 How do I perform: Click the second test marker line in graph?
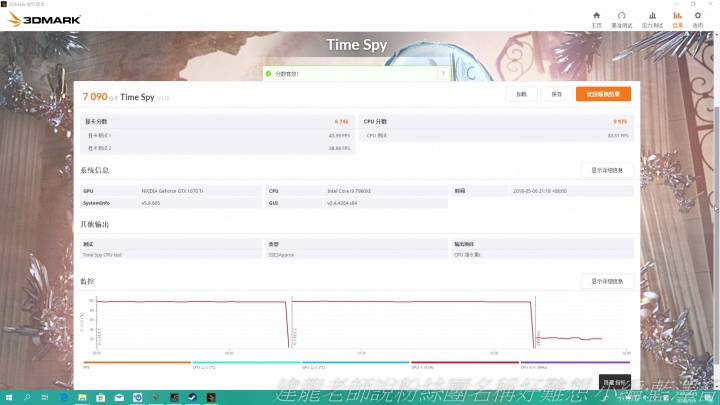(x=292, y=324)
